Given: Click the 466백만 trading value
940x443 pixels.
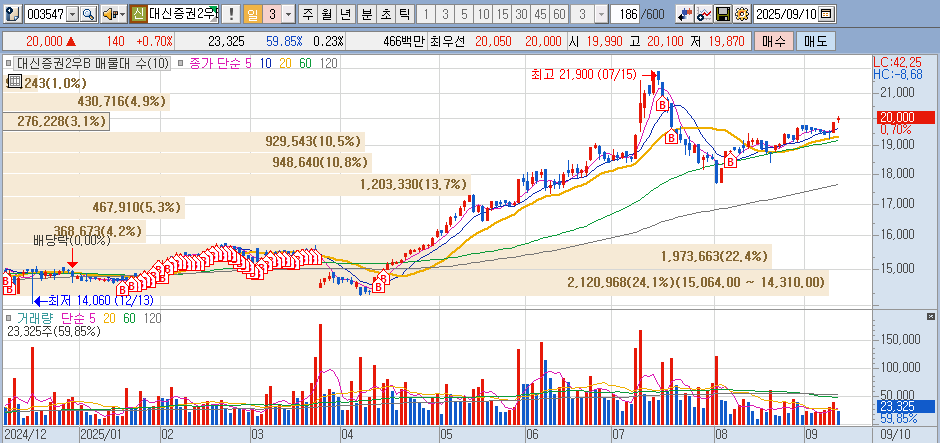Looking at the screenshot, I should 404,41.
